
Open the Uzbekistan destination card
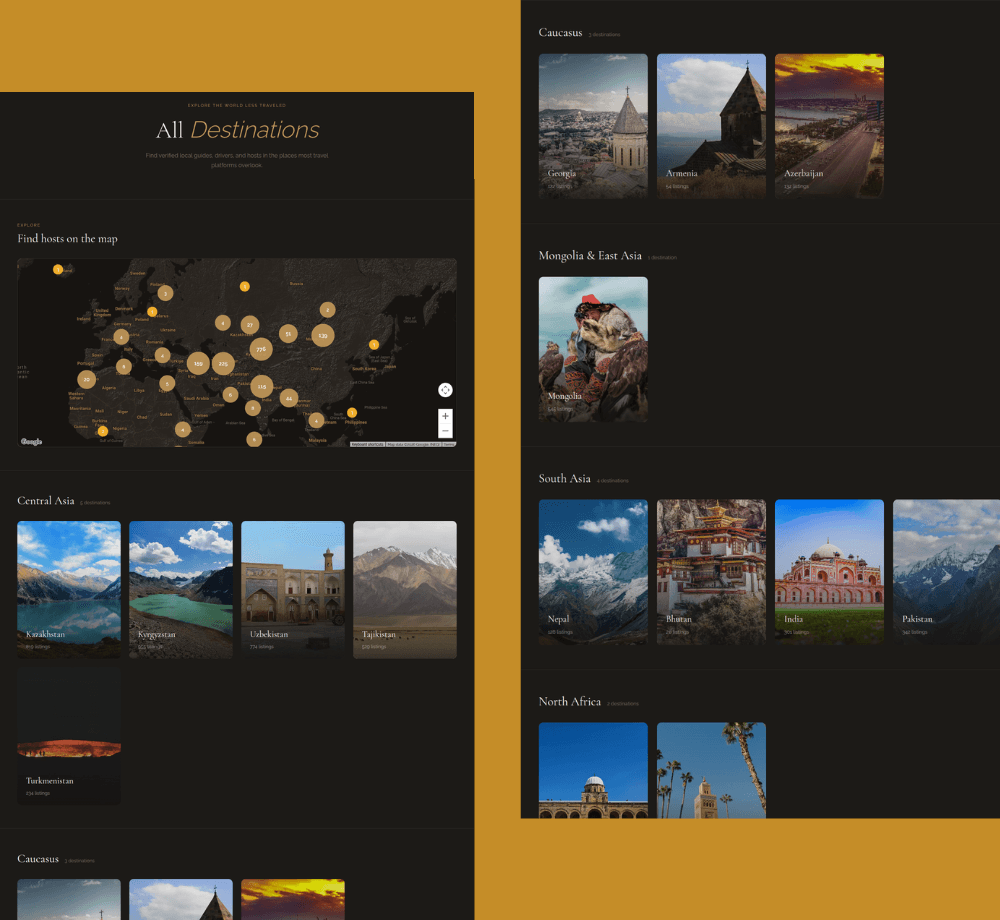pos(293,589)
